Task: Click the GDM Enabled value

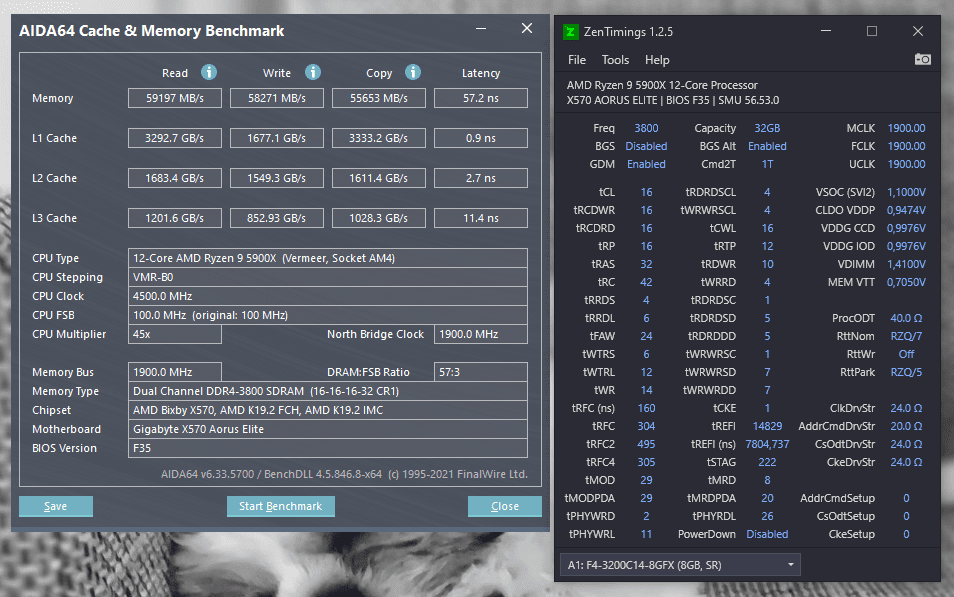Action: (x=646, y=164)
